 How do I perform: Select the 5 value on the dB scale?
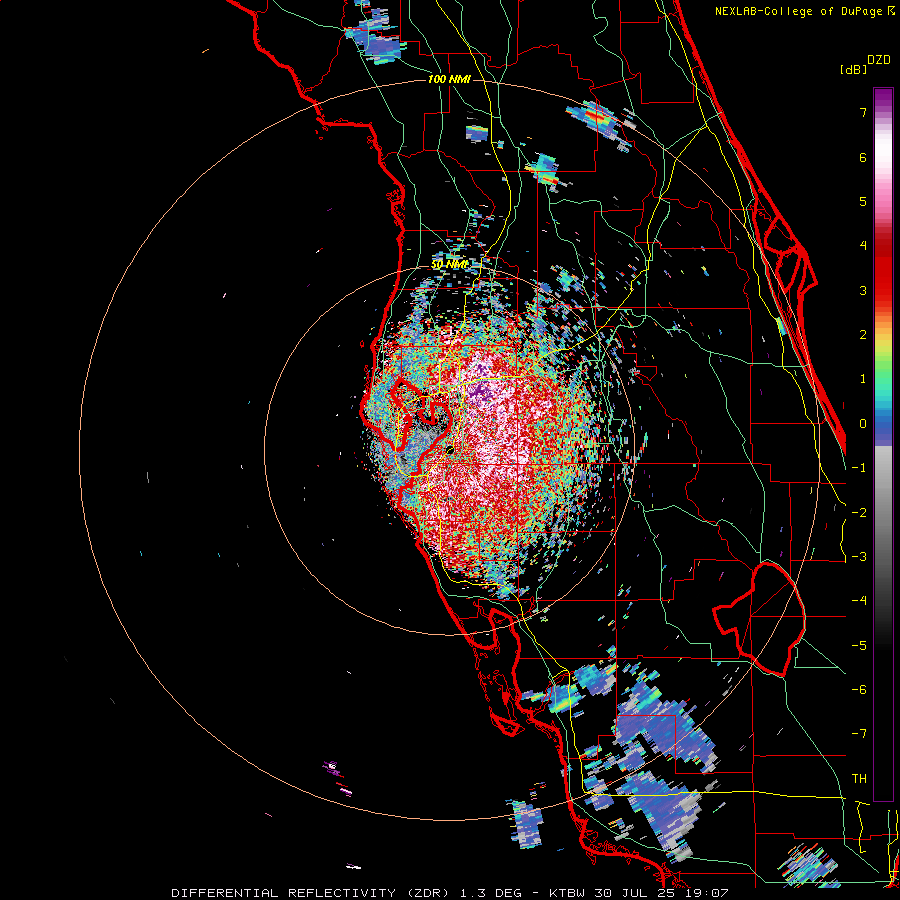[863, 201]
